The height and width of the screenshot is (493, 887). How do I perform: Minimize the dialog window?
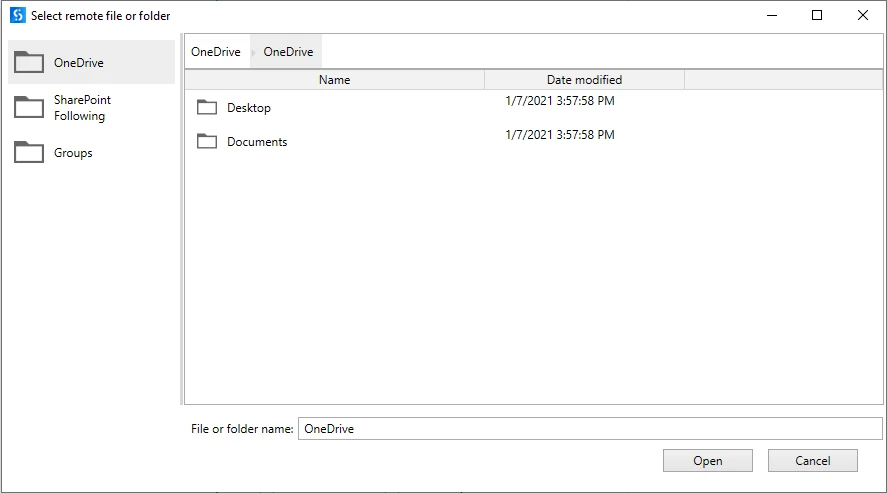[x=772, y=15]
